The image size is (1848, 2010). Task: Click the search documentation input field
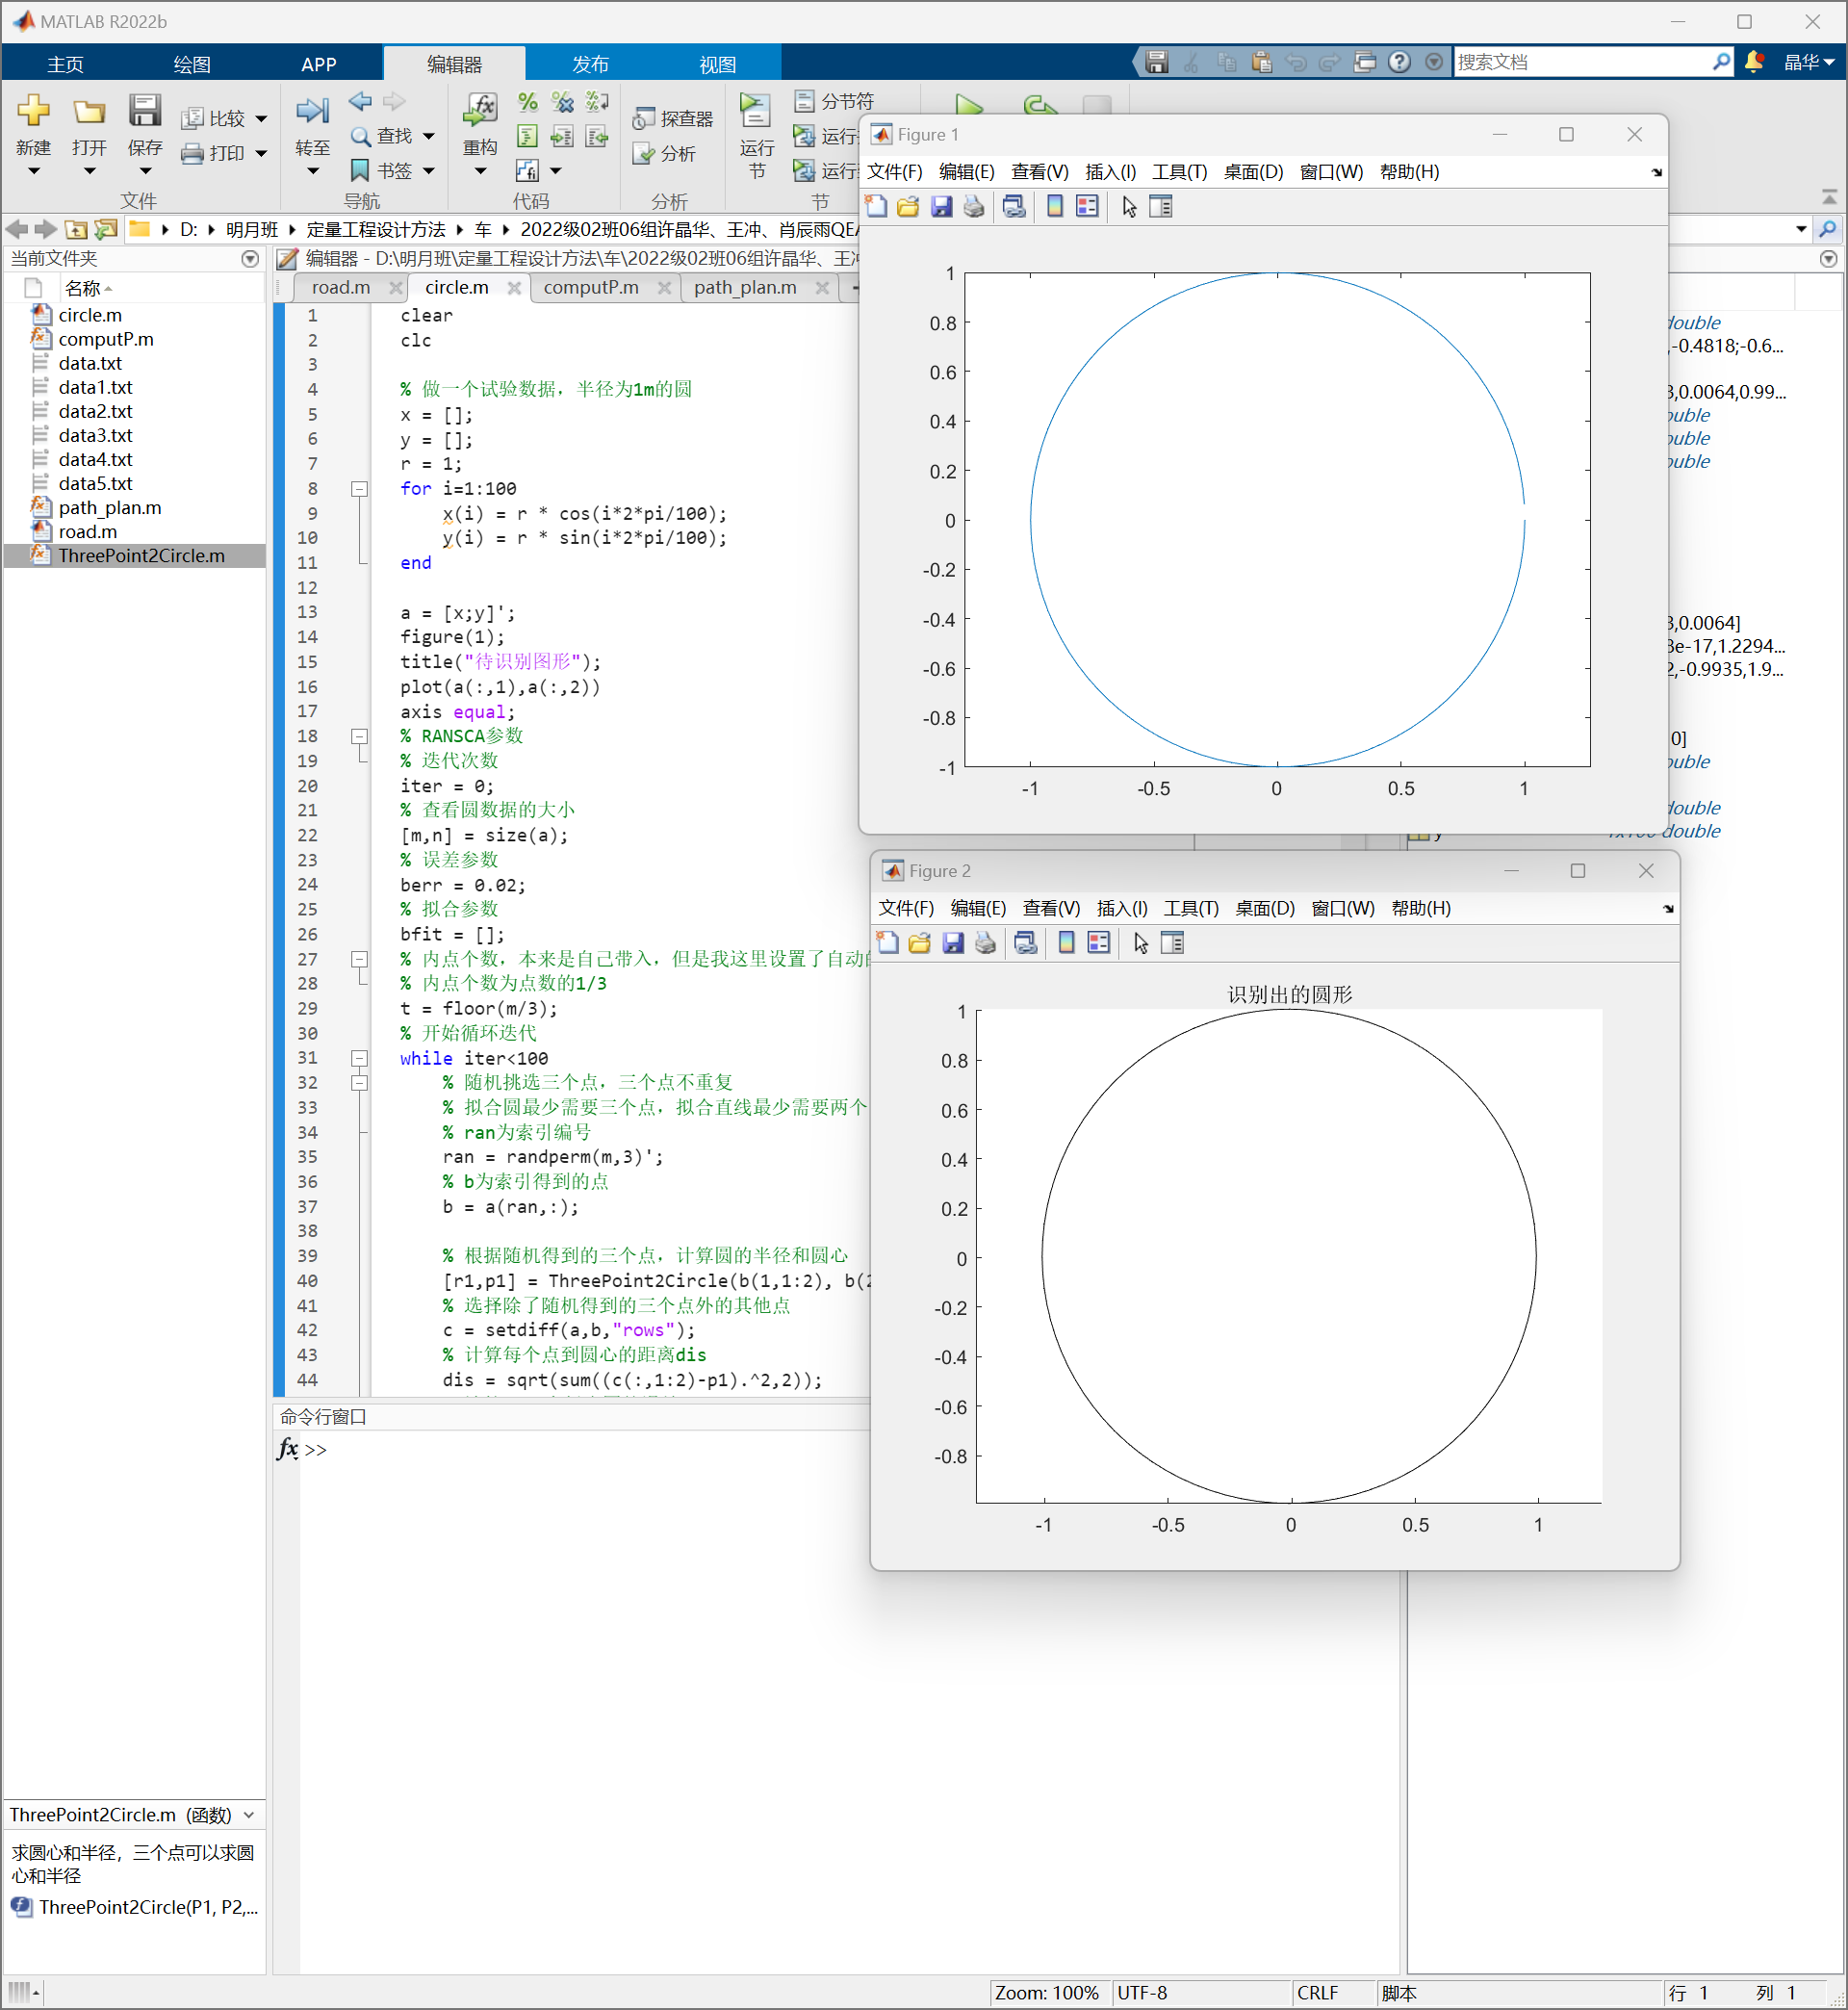[x=1582, y=62]
